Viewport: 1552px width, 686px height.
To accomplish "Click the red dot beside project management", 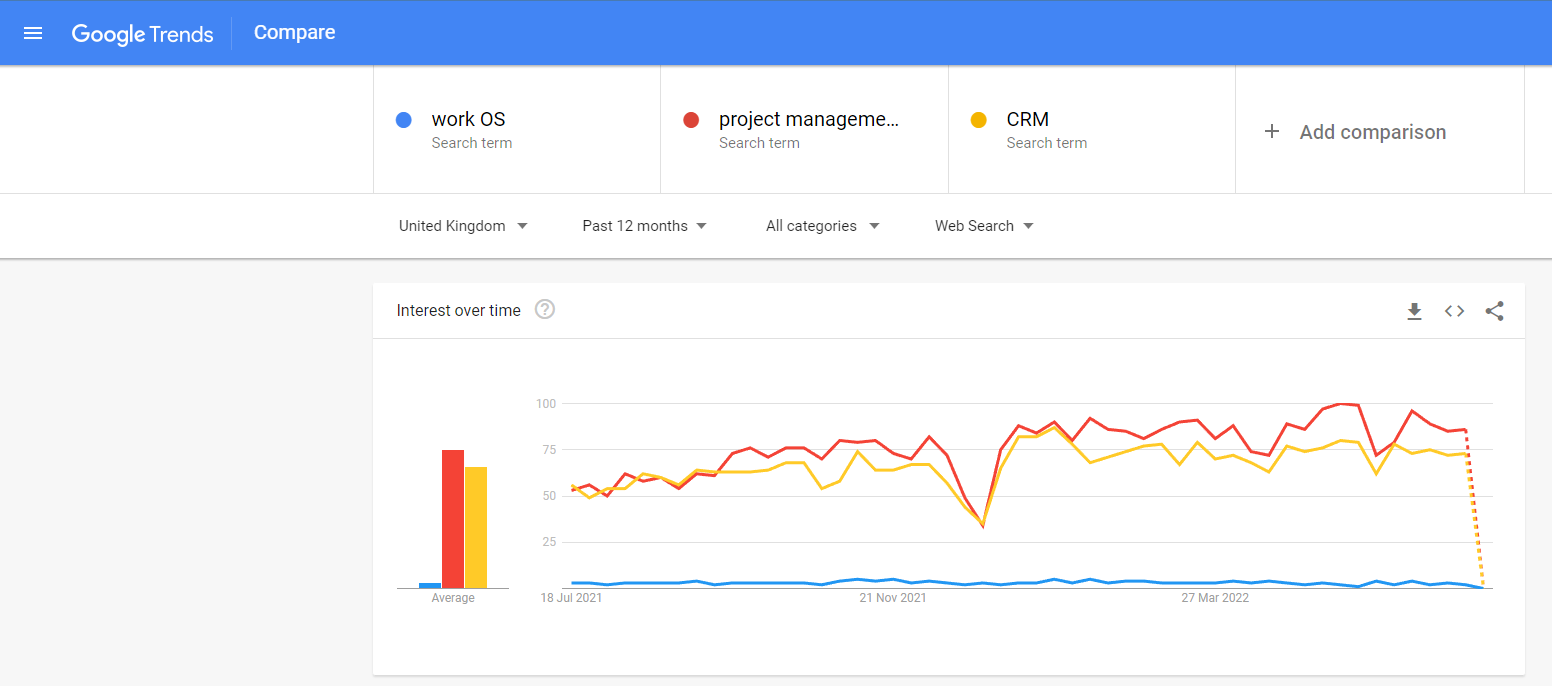I will (690, 120).
